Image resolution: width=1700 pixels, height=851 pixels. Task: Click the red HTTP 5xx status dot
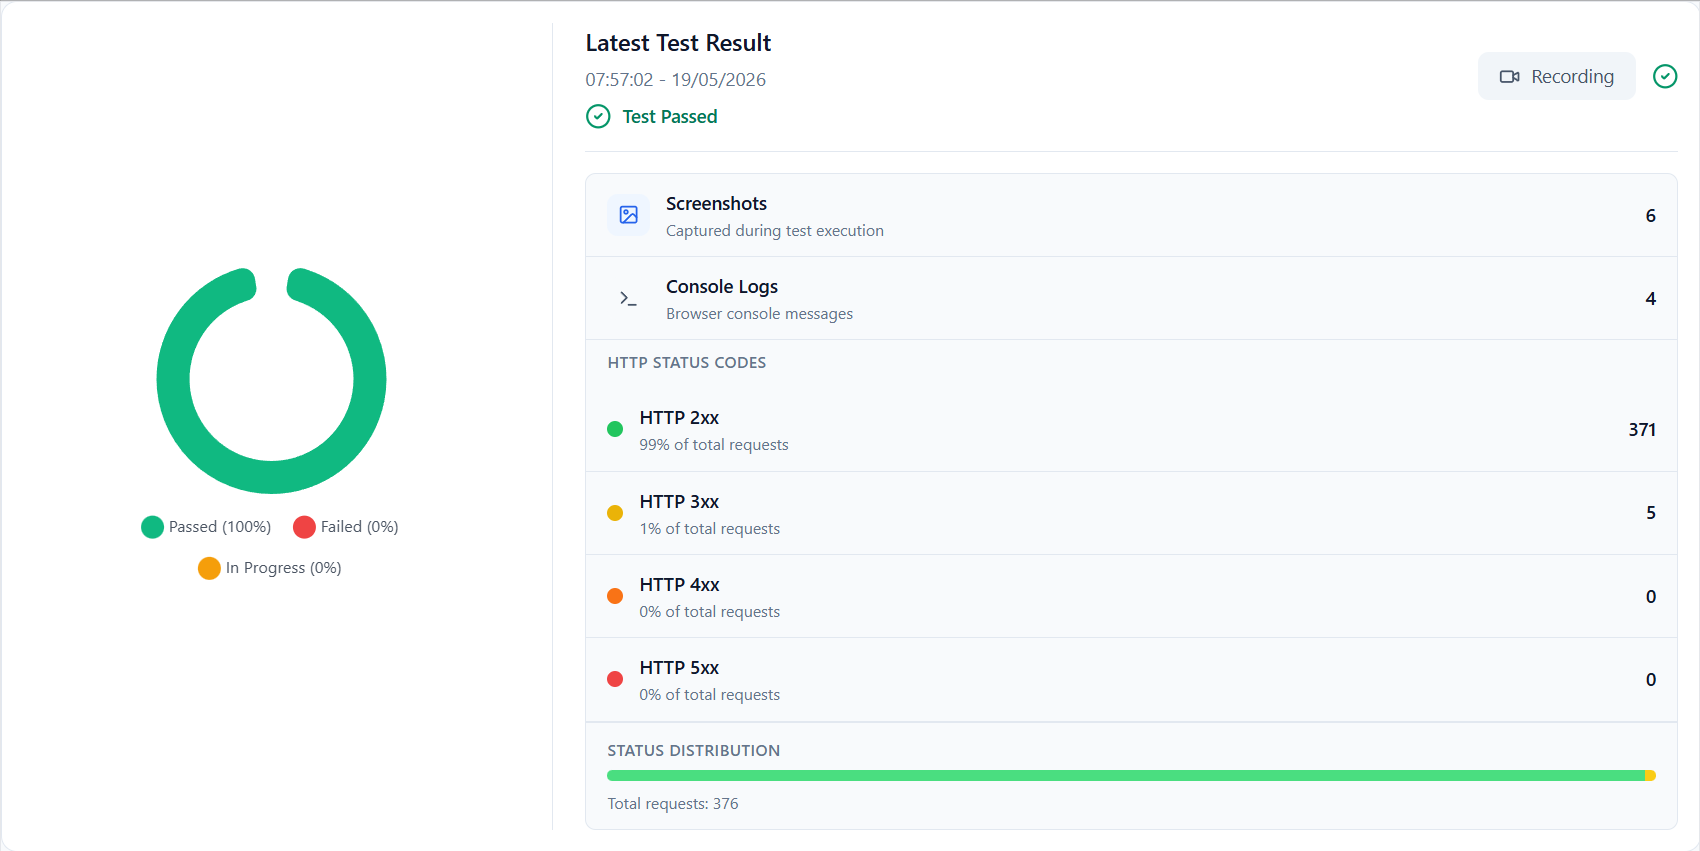click(x=615, y=679)
